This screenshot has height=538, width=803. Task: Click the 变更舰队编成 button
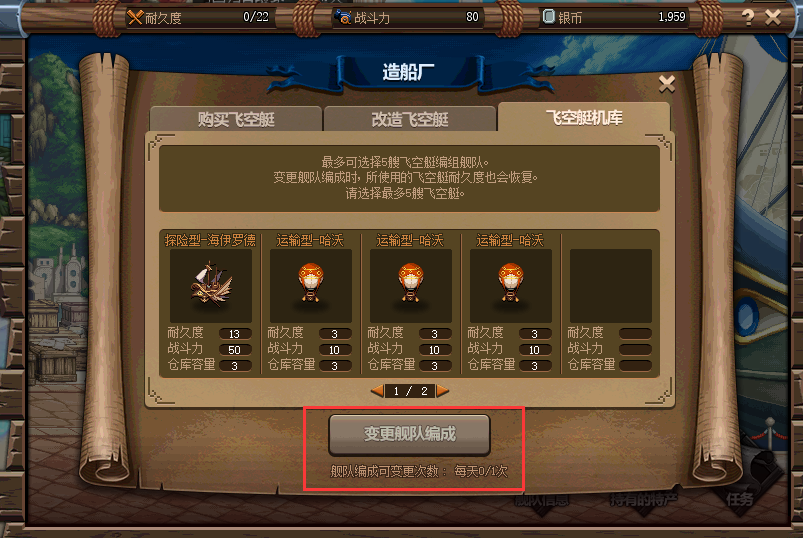click(409, 435)
